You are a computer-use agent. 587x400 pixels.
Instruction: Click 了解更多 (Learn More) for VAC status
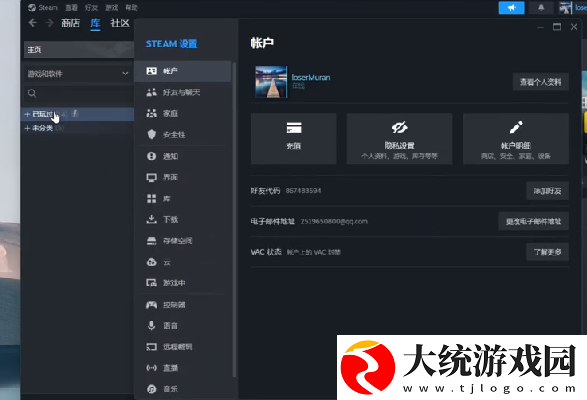tap(547, 252)
